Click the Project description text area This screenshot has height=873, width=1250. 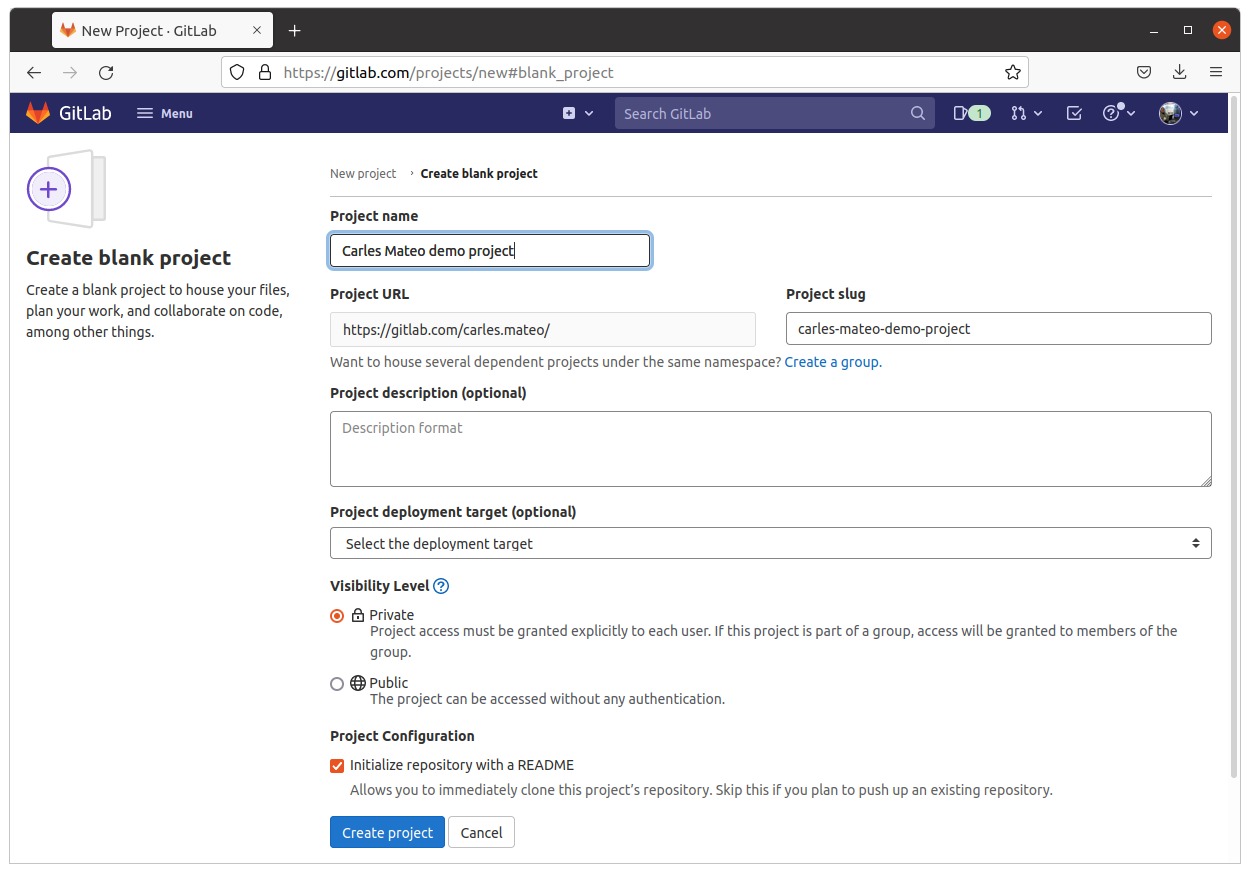click(771, 449)
